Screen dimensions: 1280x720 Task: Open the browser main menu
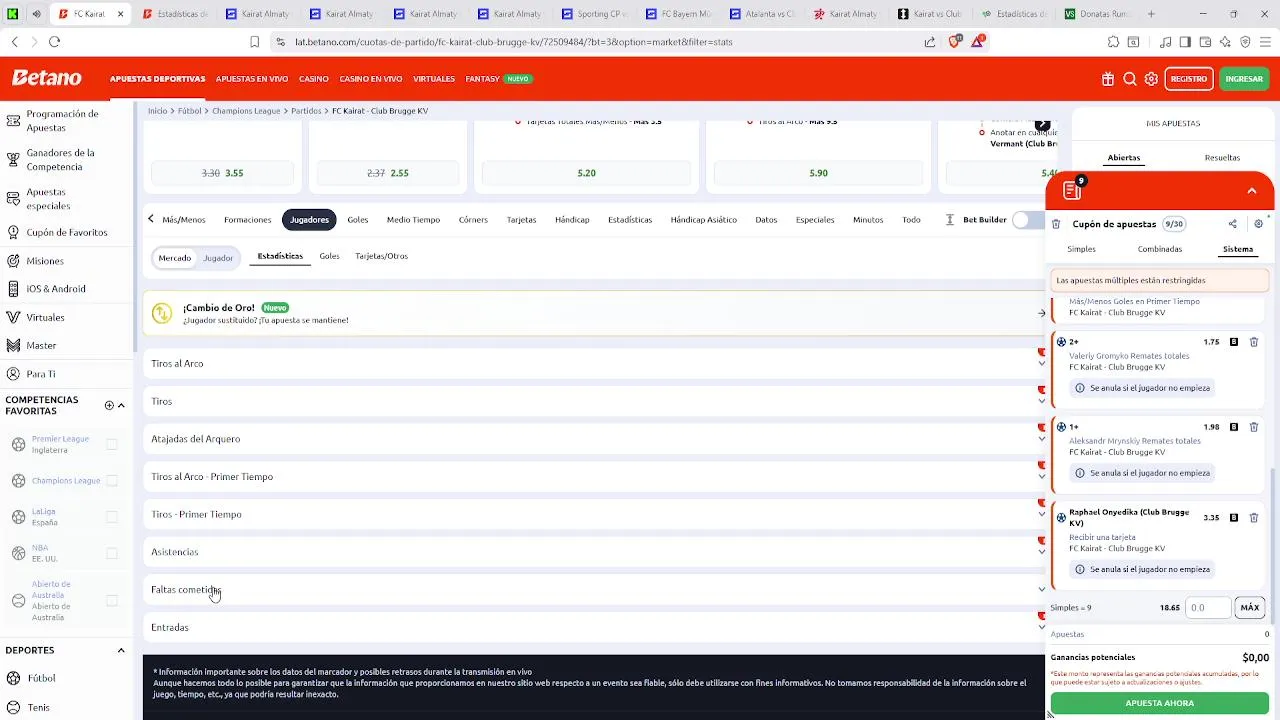click(1265, 42)
